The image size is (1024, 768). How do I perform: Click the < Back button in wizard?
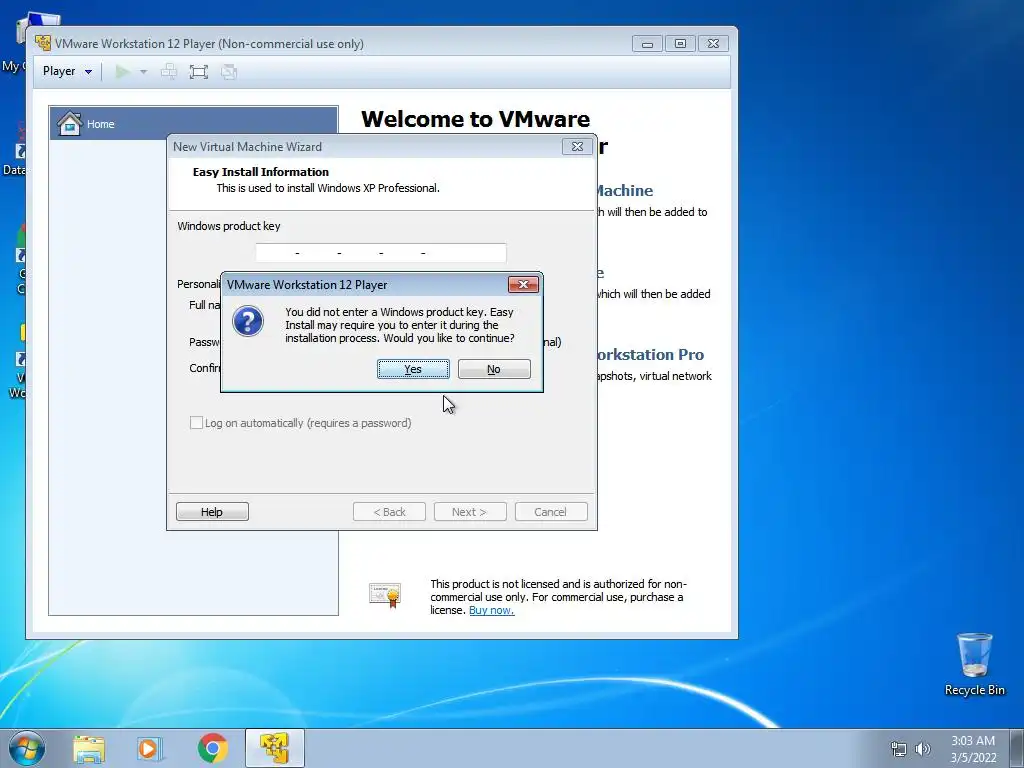click(x=389, y=511)
